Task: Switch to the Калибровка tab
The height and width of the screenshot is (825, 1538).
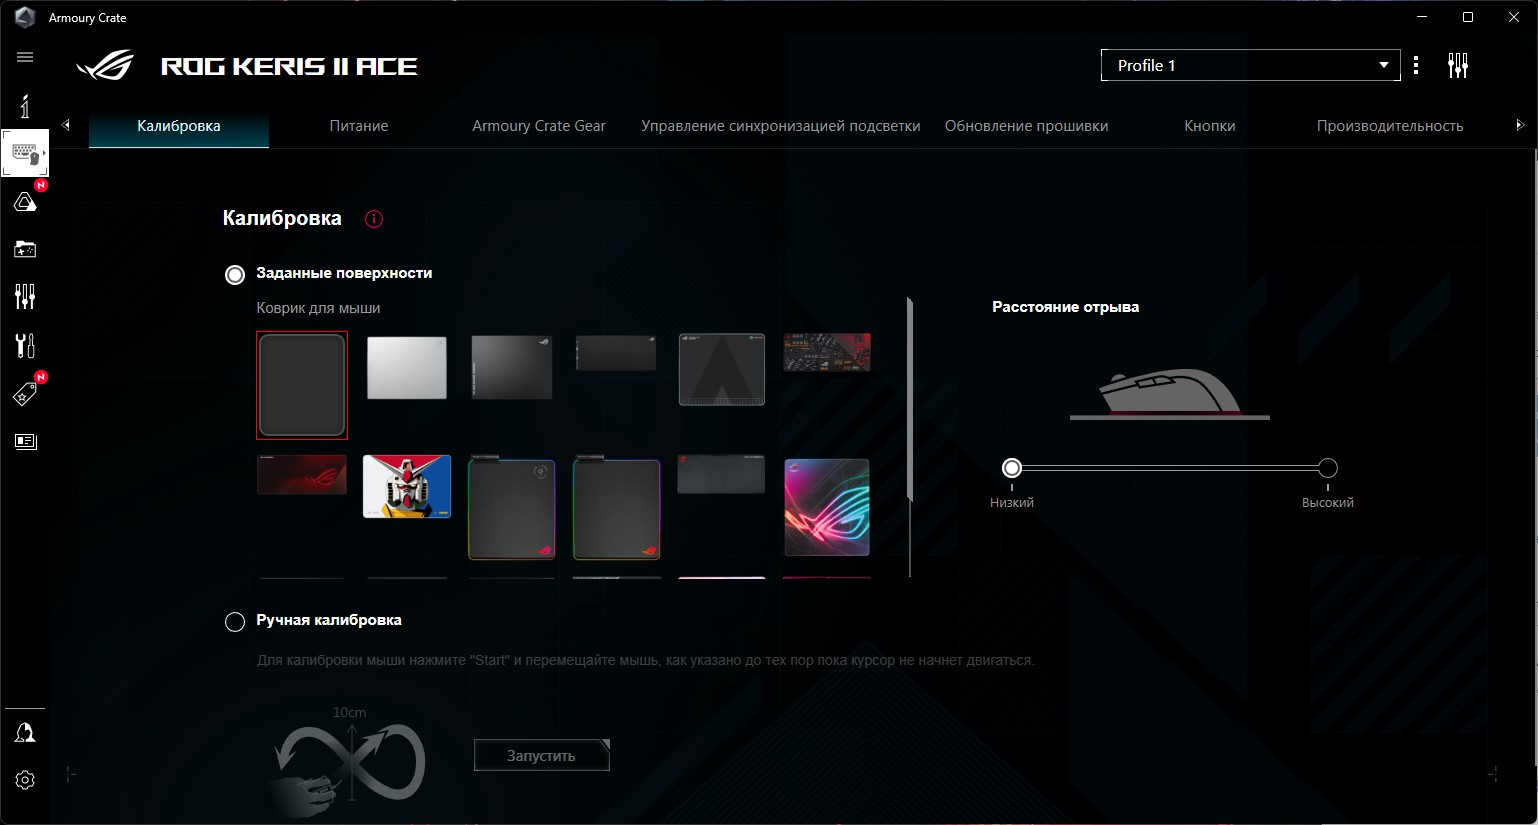Action: [x=179, y=126]
